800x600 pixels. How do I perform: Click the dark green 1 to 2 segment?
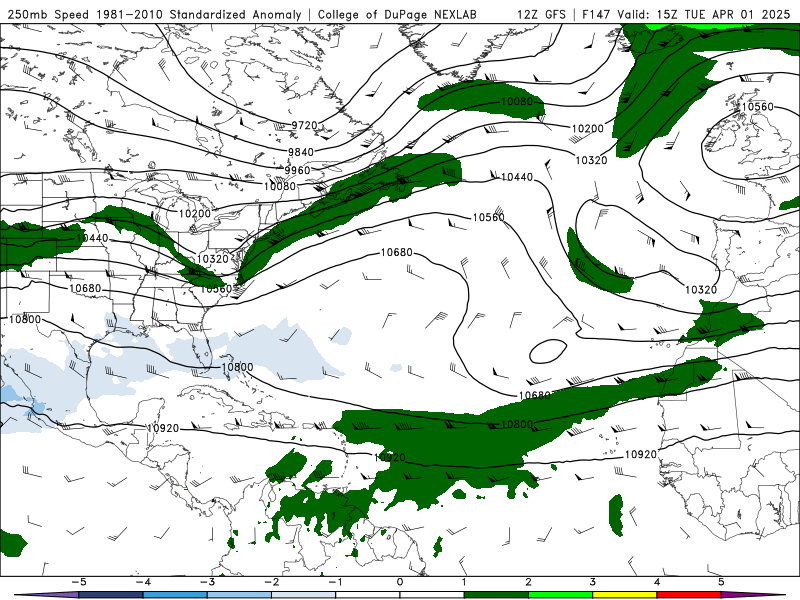click(x=496, y=595)
